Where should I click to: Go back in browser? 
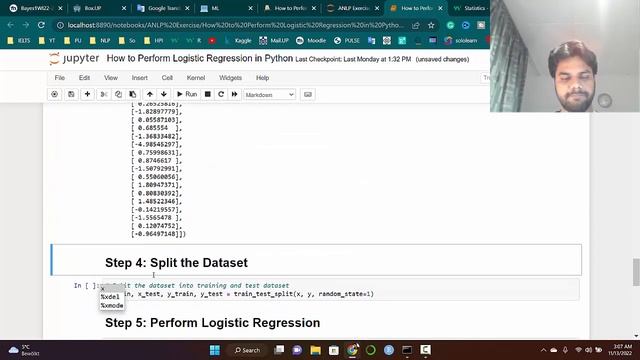(x=11, y=25)
